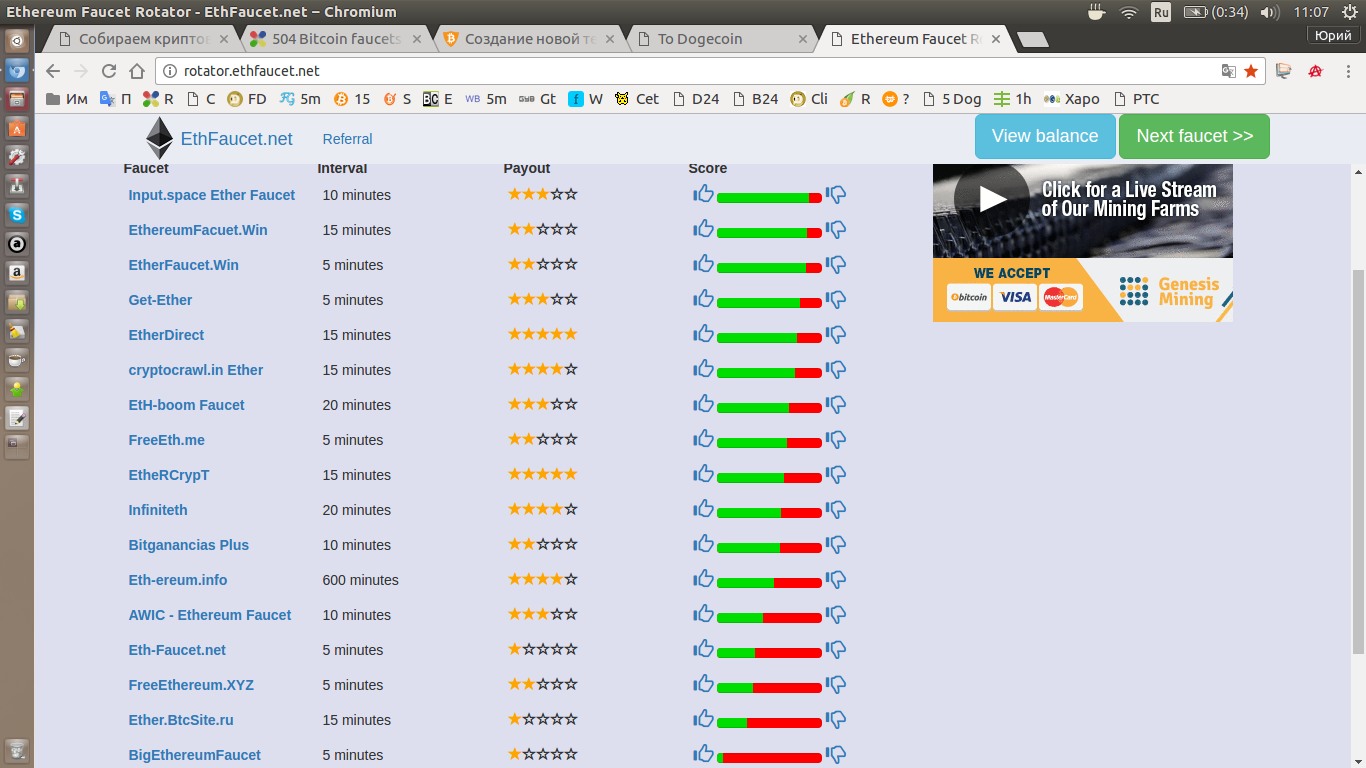The width and height of the screenshot is (1366, 768).
Task: Open the clock 11:07 menu
Action: pyautogui.click(x=1311, y=12)
